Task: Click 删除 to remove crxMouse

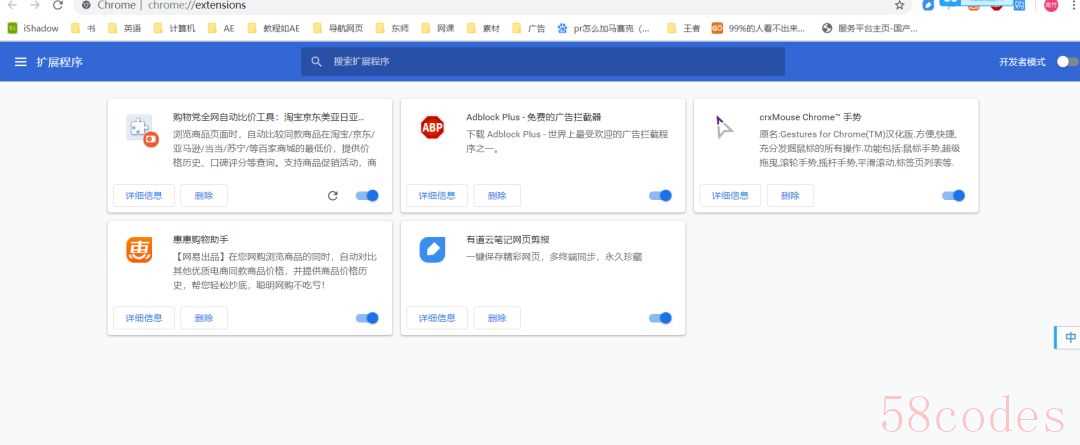Action: [789, 196]
